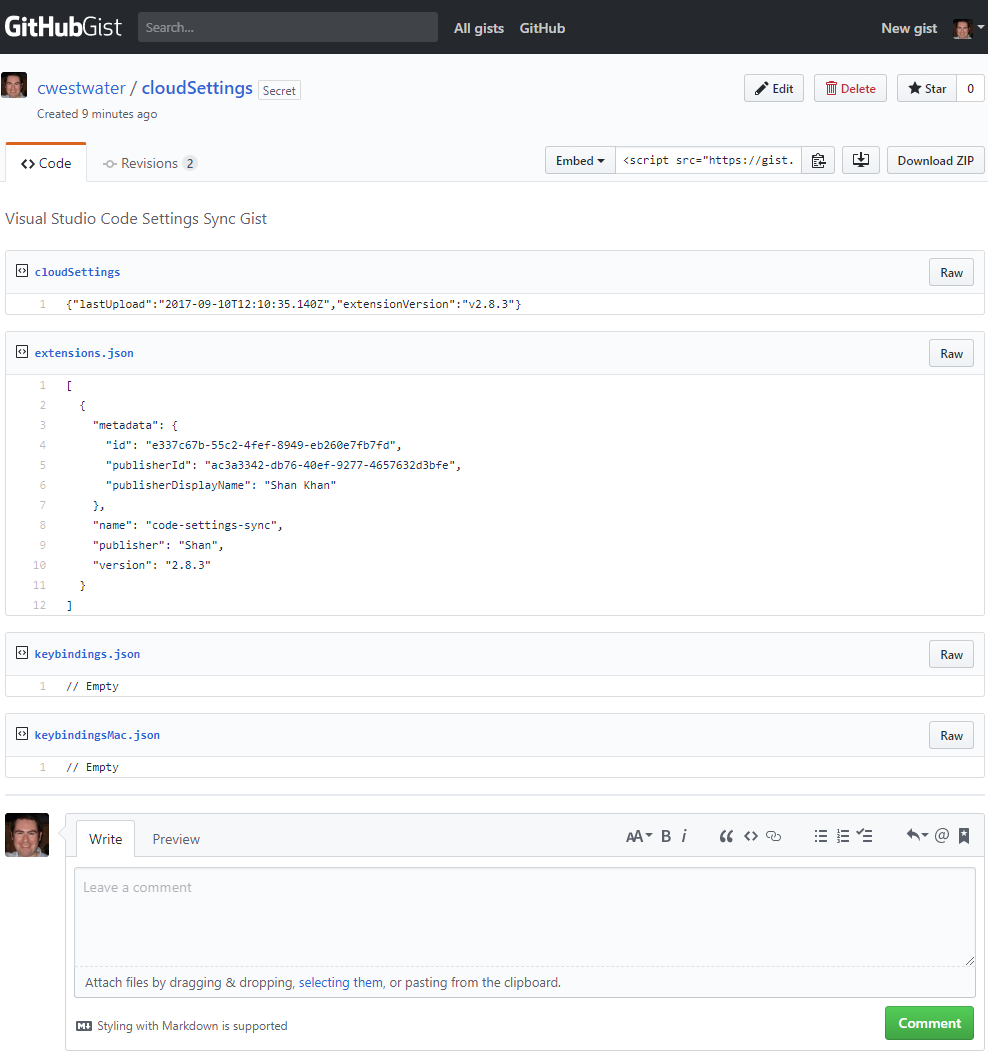The width and height of the screenshot is (988, 1053).
Task: Expand the Embed dropdown
Action: (580, 161)
